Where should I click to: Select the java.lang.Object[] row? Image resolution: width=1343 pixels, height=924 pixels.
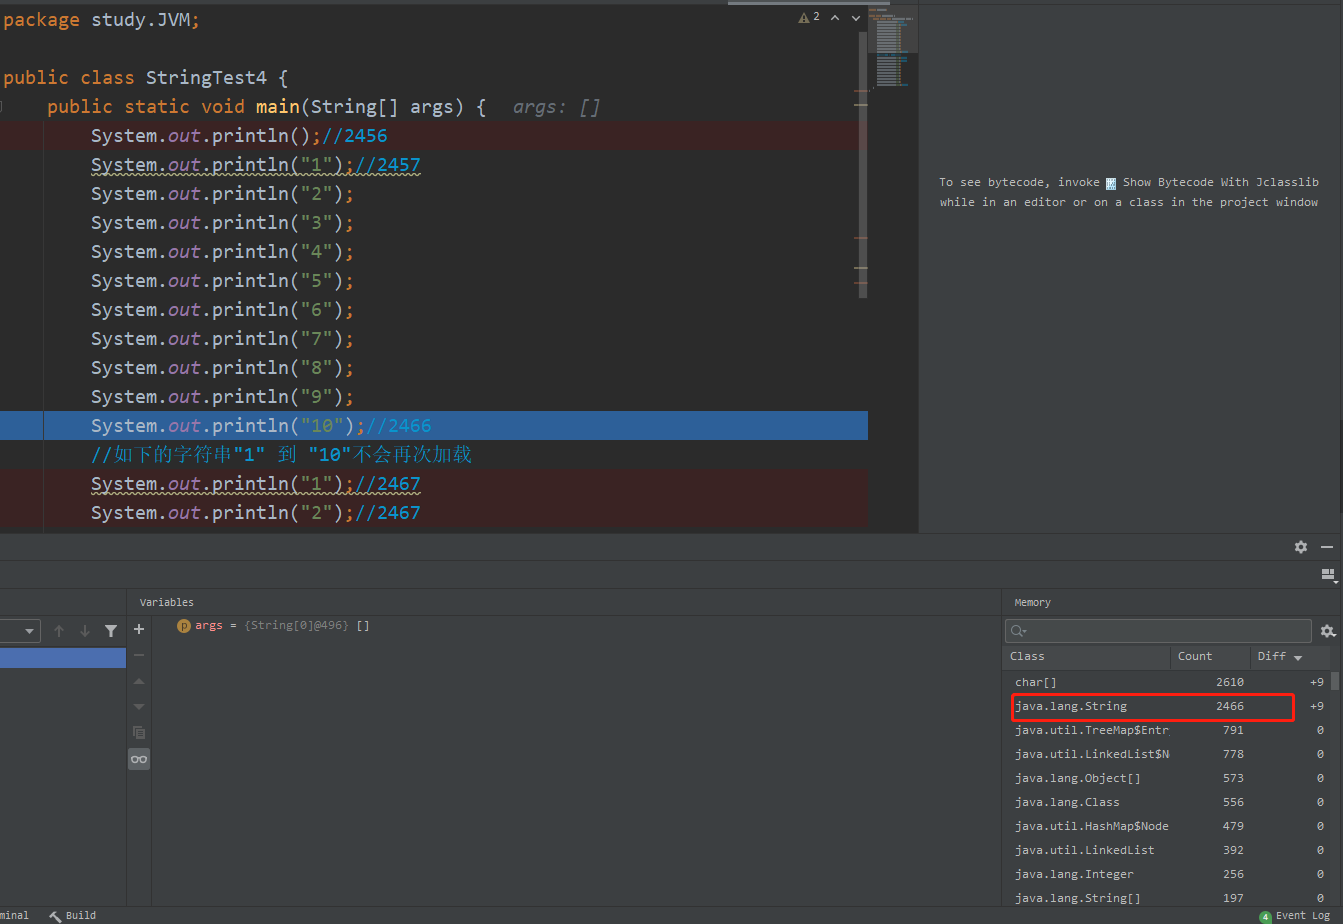[1166, 778]
